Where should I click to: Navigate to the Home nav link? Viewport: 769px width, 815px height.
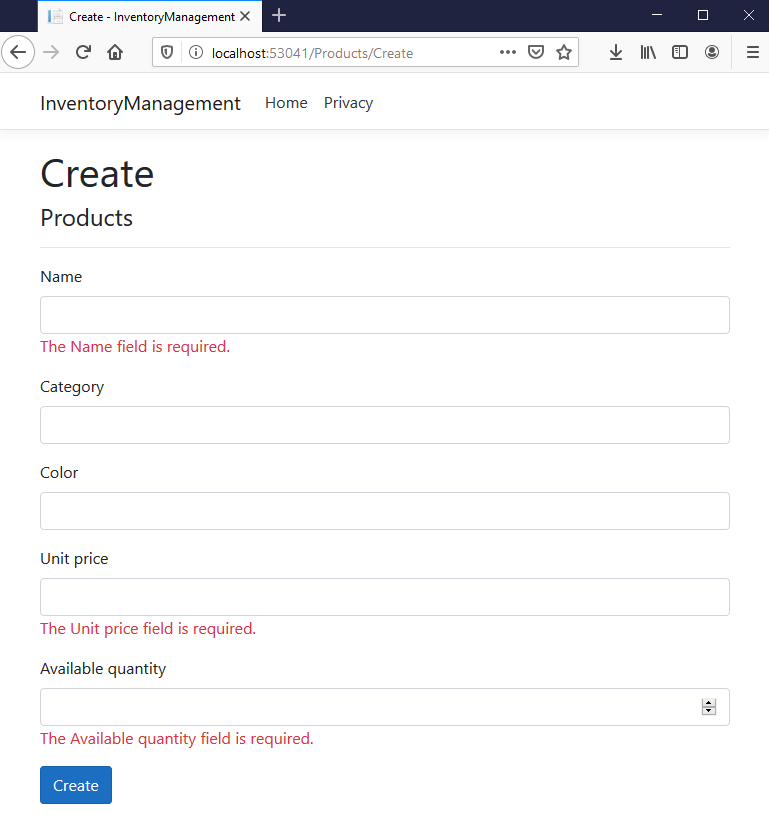286,103
